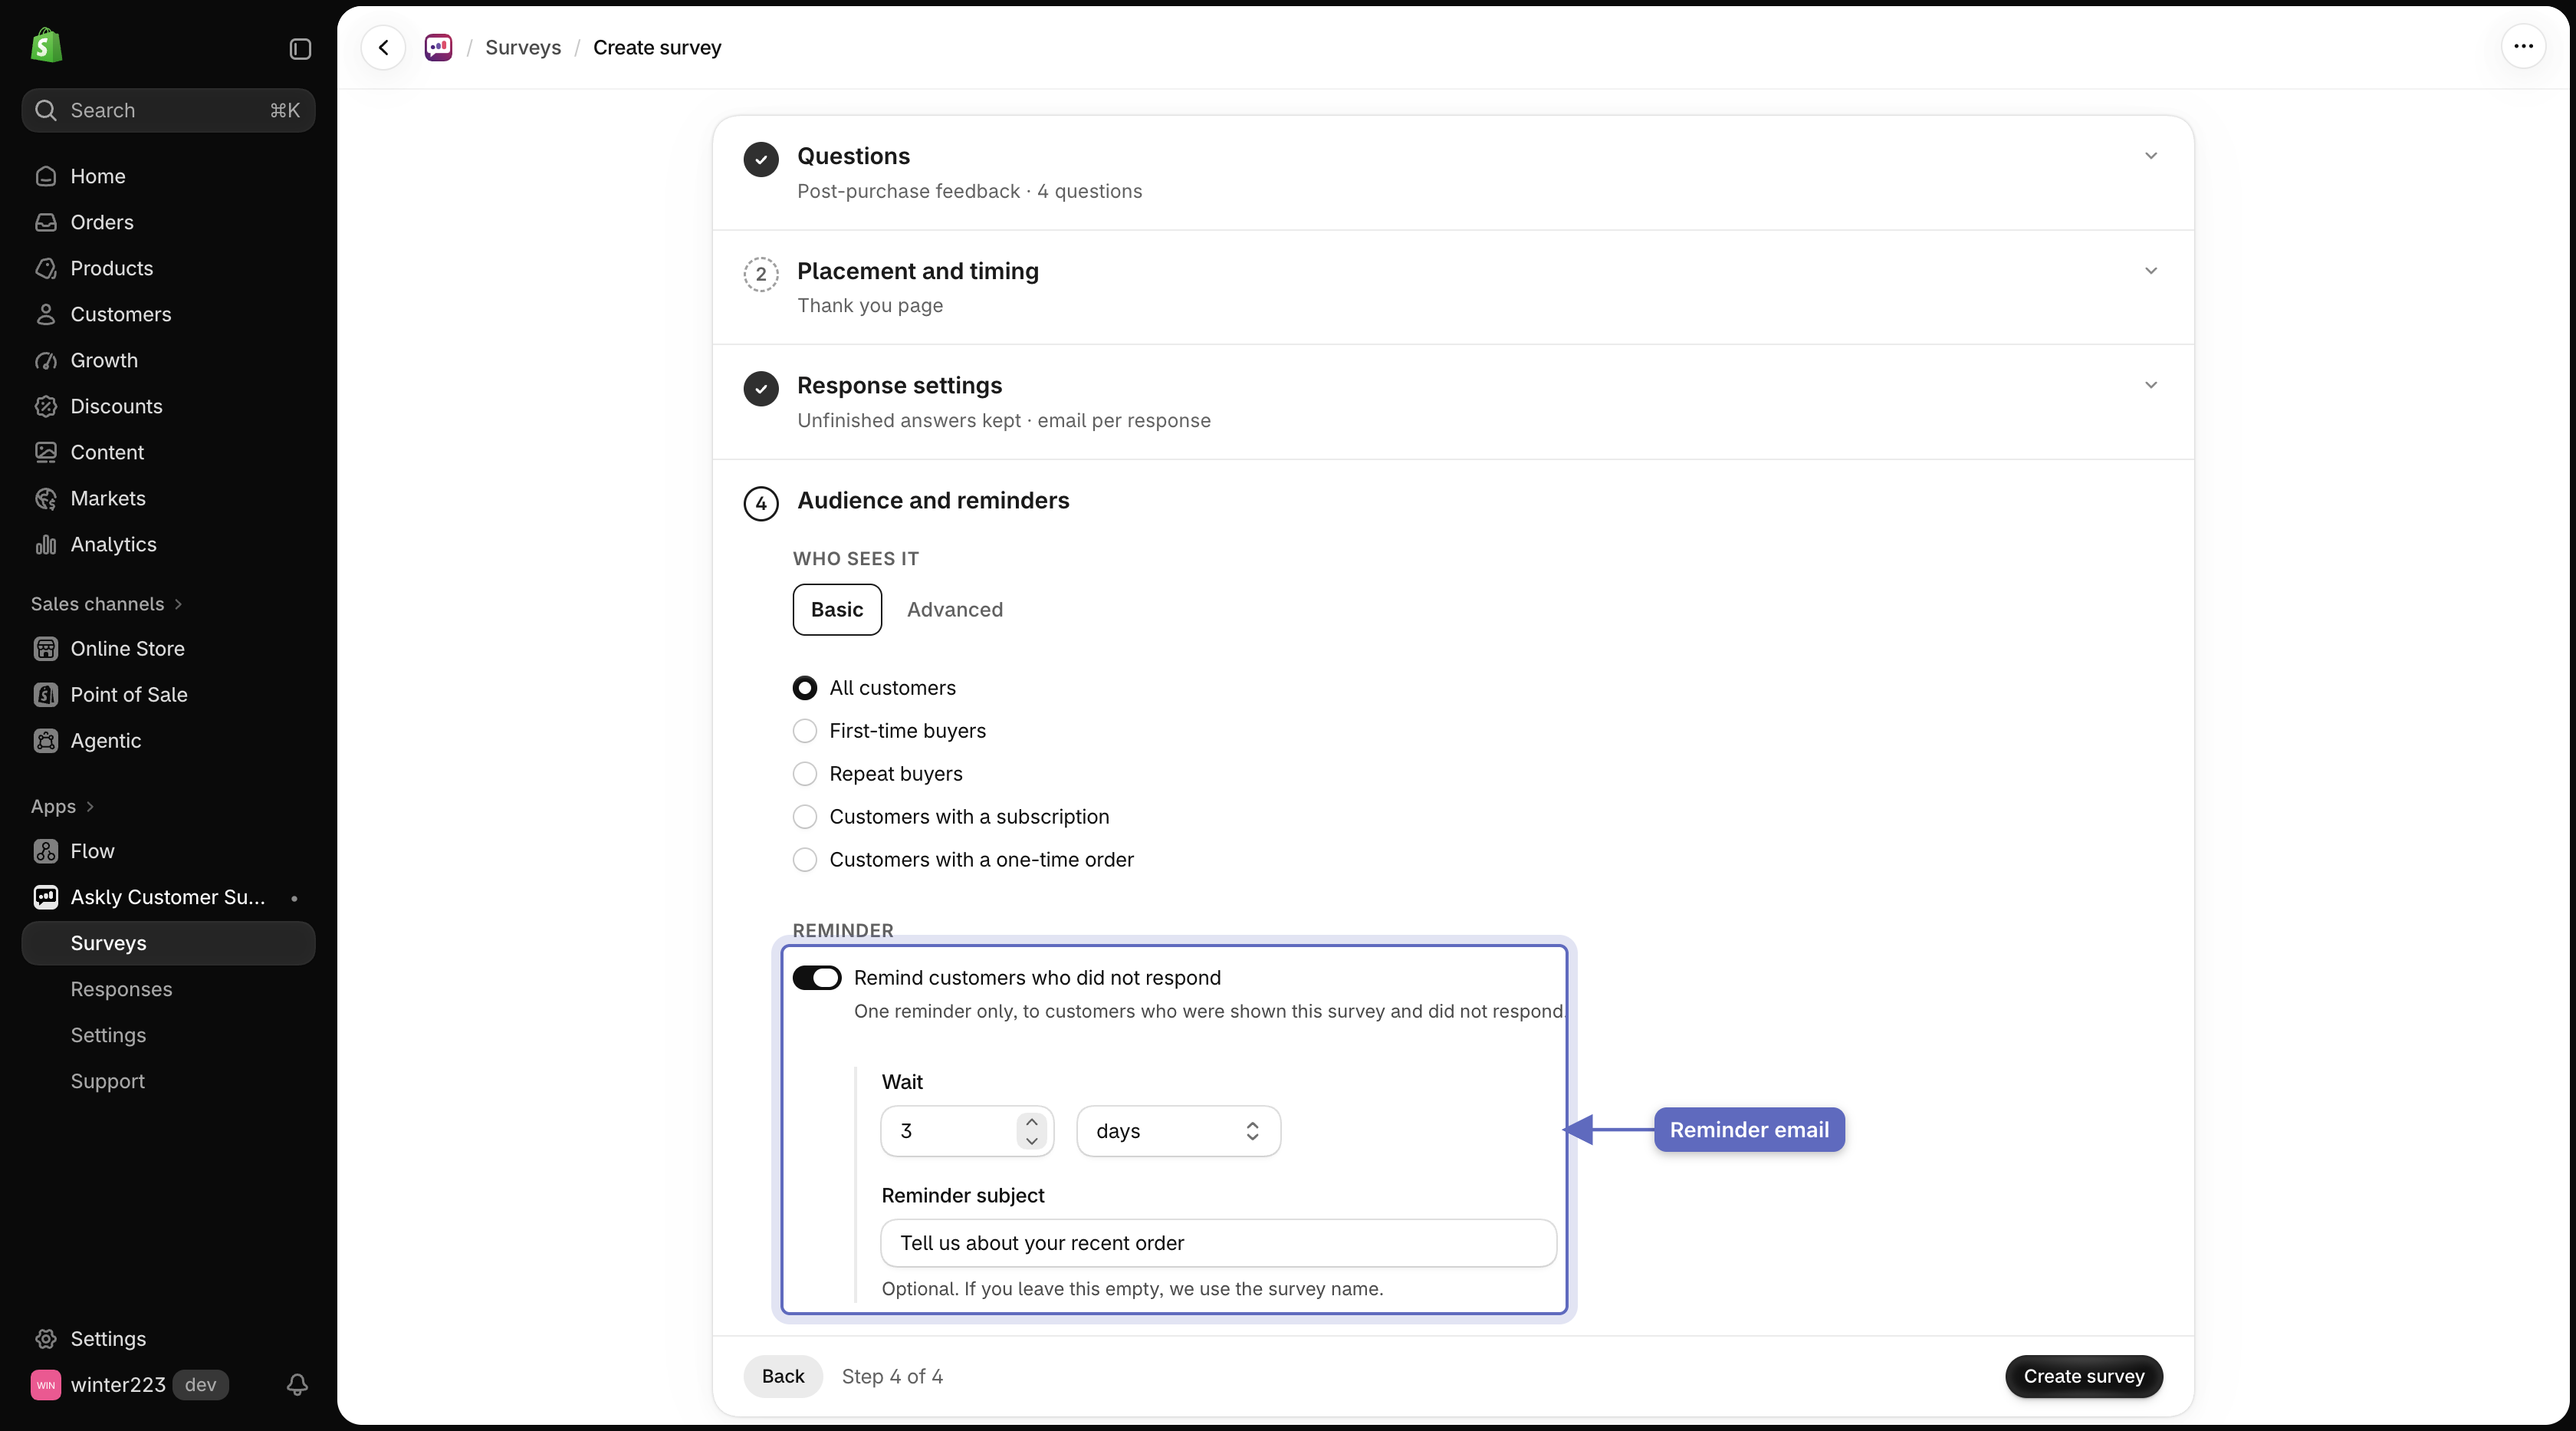Screen dimensions: 2576x1431
Task: Click the Reminder subject text field
Action: pos(1218,1243)
